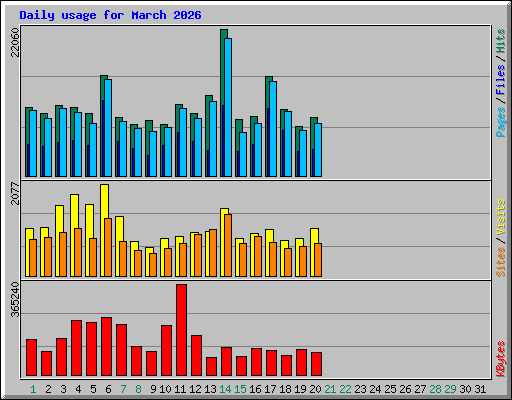The width and height of the screenshot is (512, 400).
Task: Select green day 14 axis label
Action: [x=225, y=389]
